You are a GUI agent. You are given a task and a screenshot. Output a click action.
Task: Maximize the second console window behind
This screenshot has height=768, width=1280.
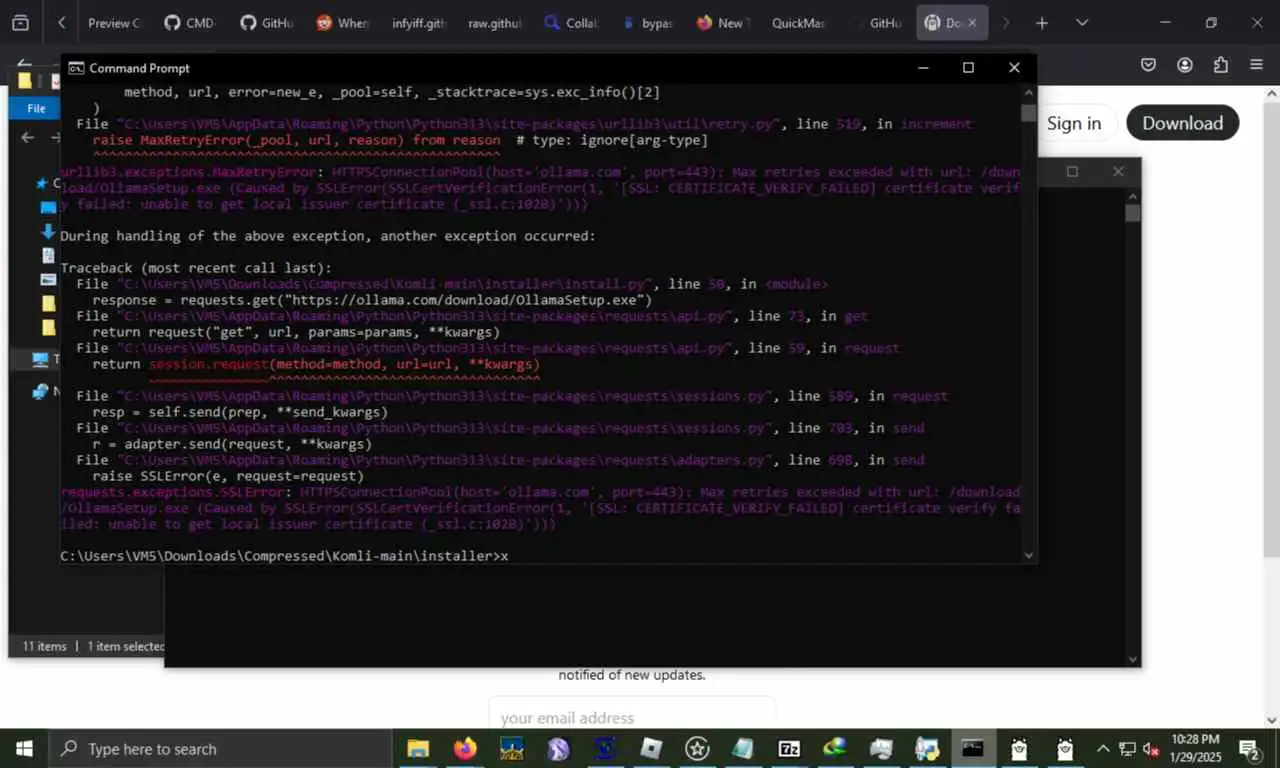(1072, 172)
